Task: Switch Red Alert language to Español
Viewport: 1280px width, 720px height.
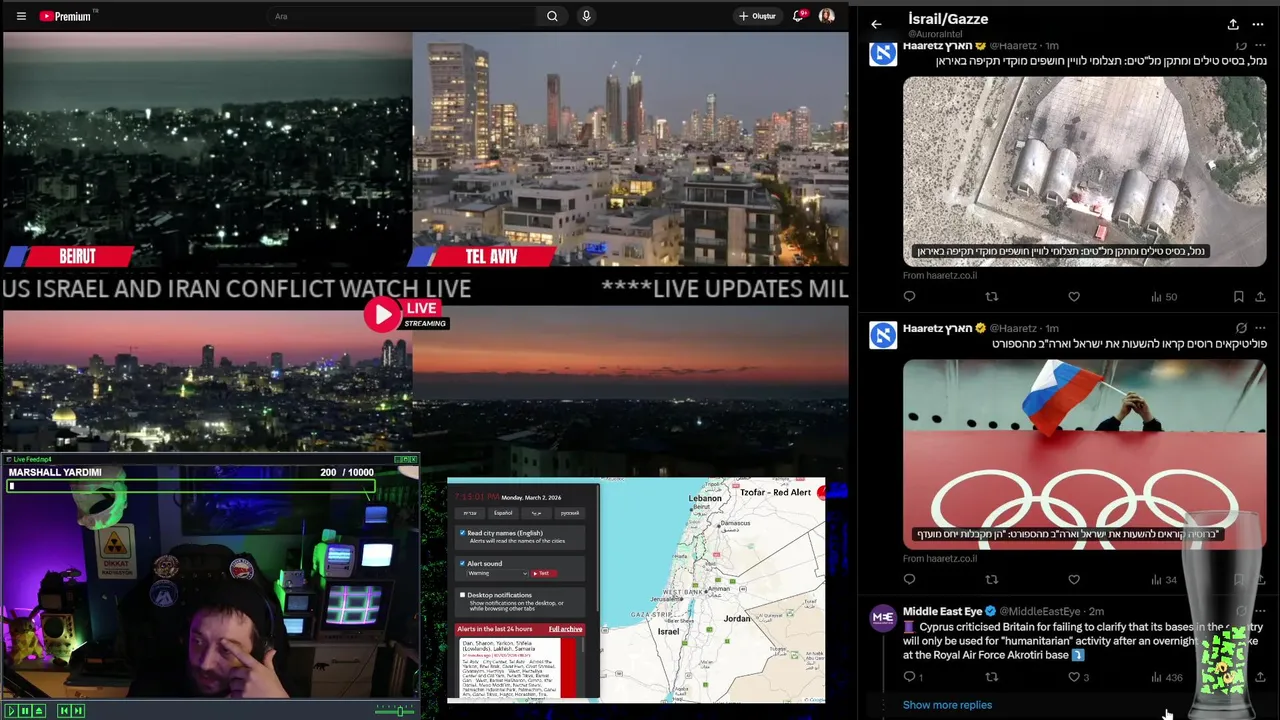Action: point(503,513)
